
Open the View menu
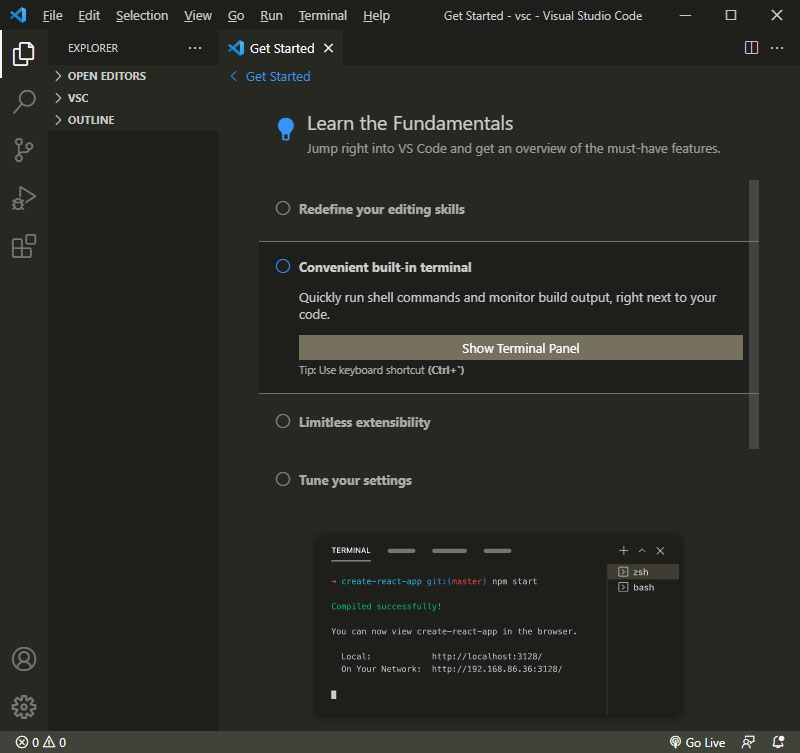tap(198, 16)
